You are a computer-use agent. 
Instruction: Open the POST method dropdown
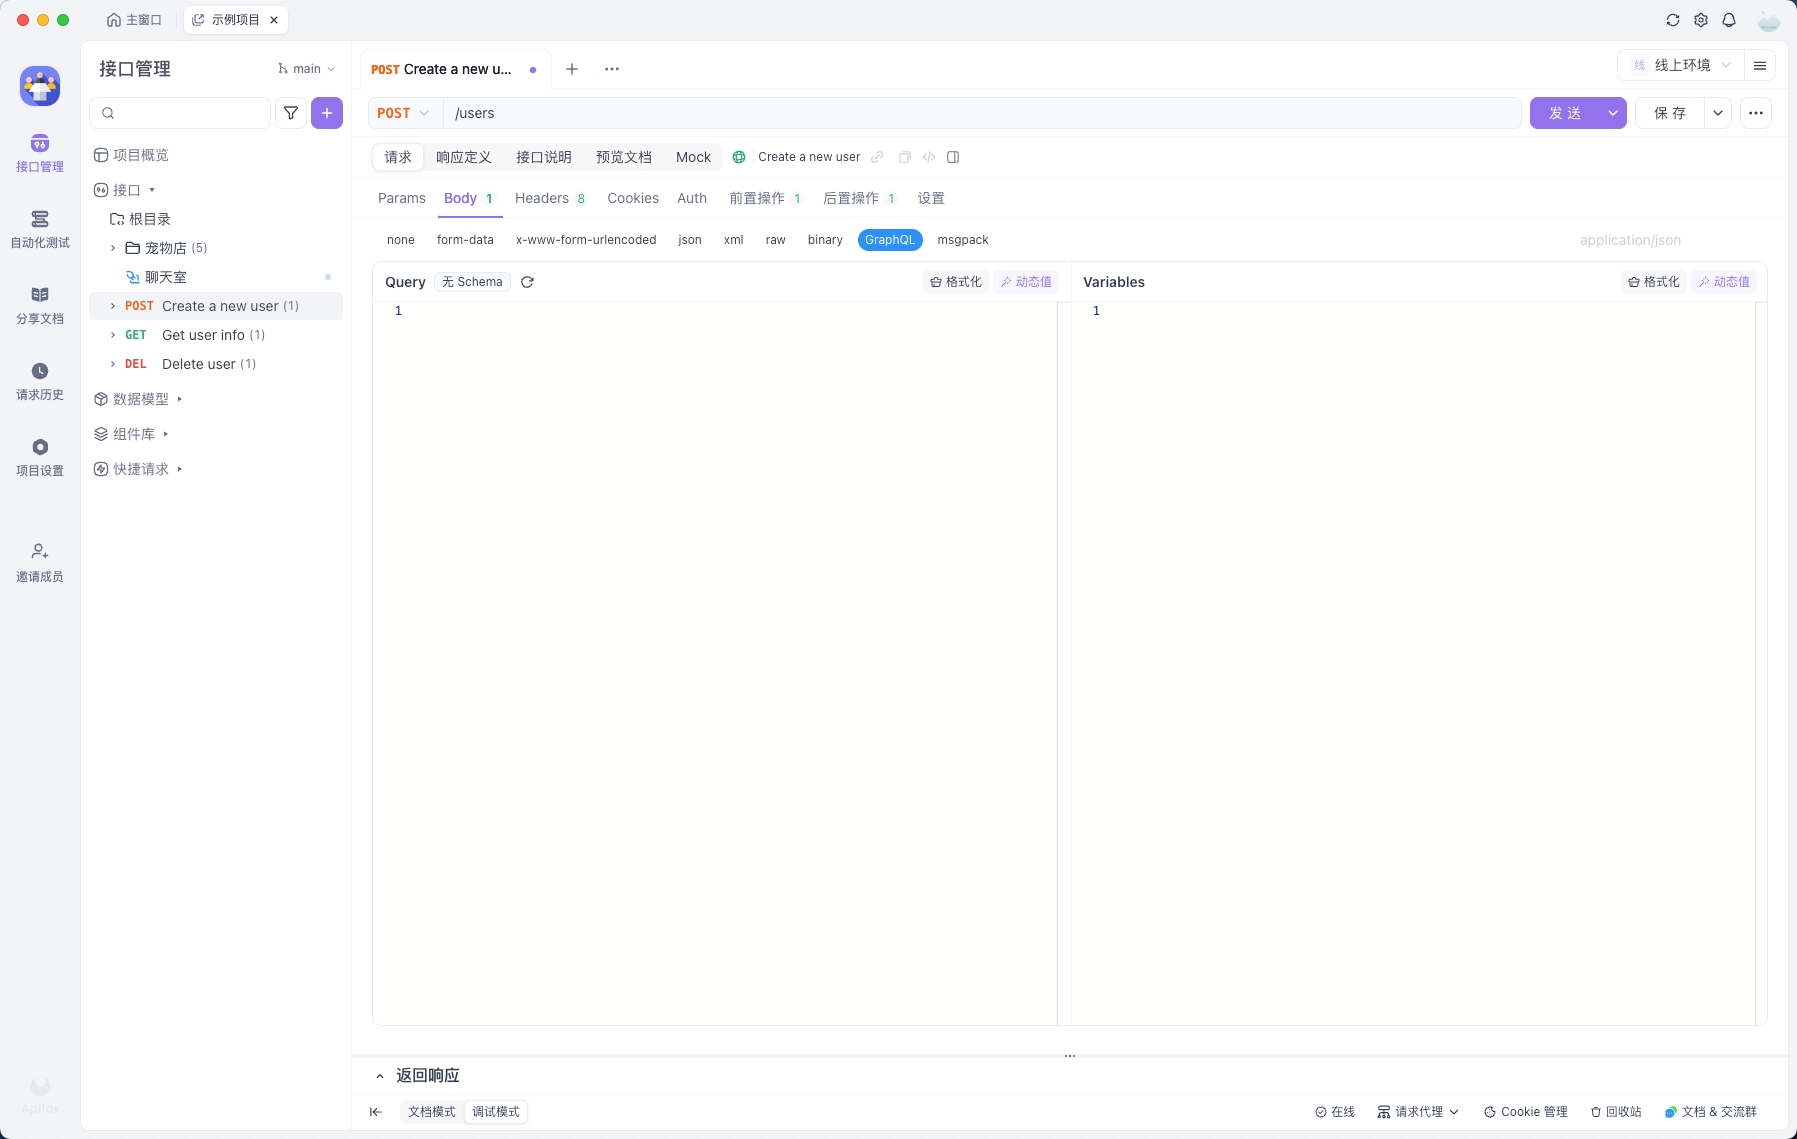(x=404, y=113)
